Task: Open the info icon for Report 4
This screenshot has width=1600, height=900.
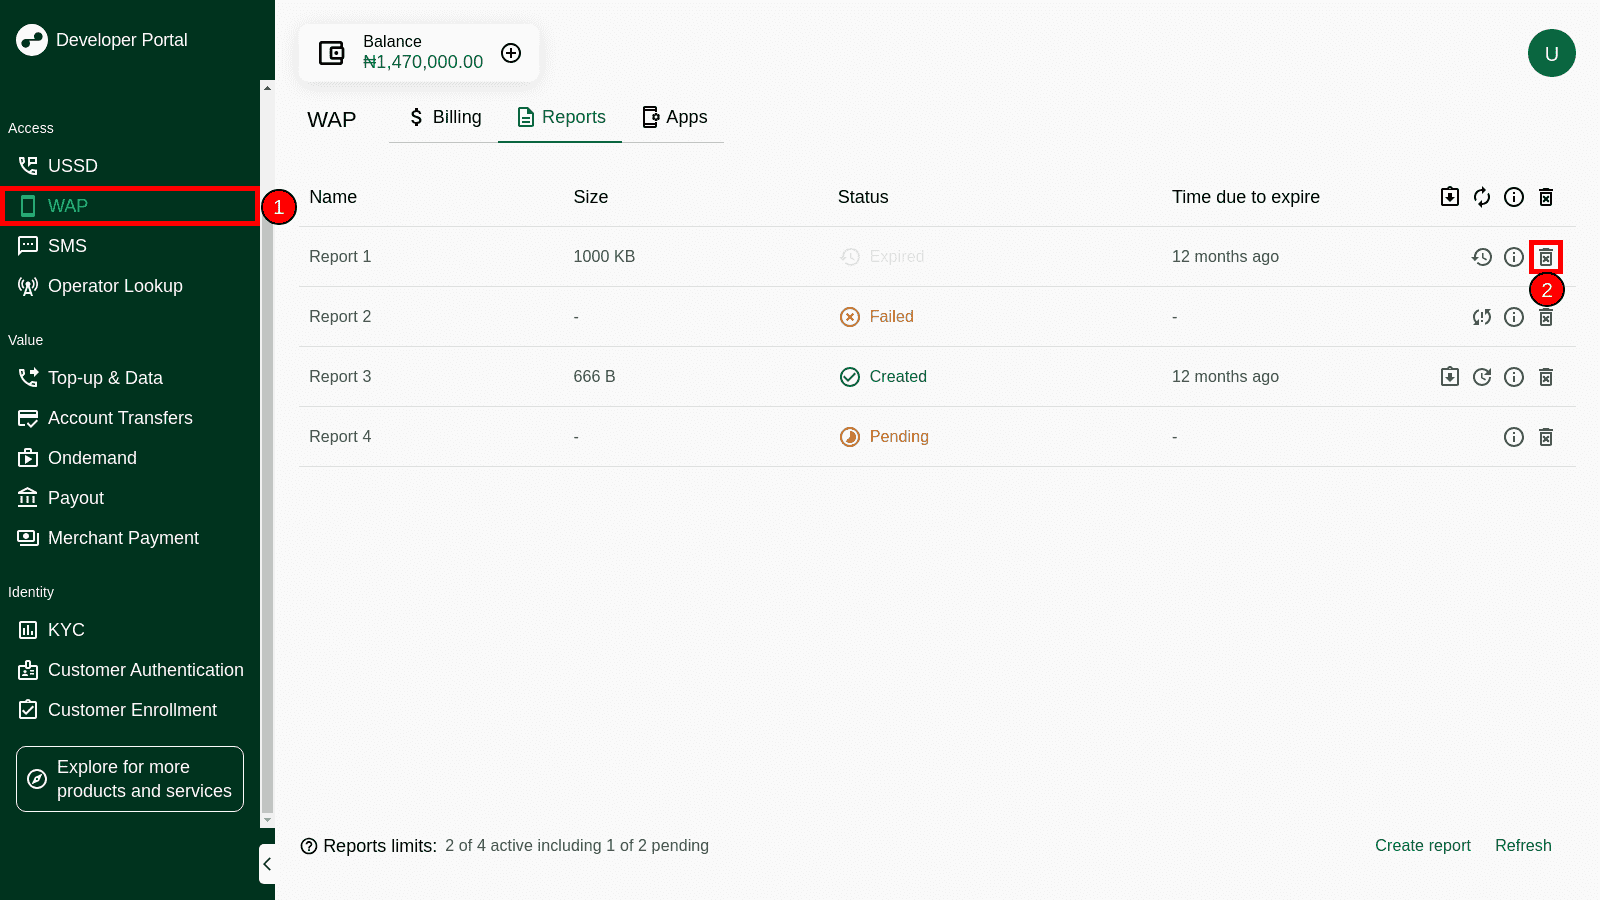Action: (x=1514, y=437)
